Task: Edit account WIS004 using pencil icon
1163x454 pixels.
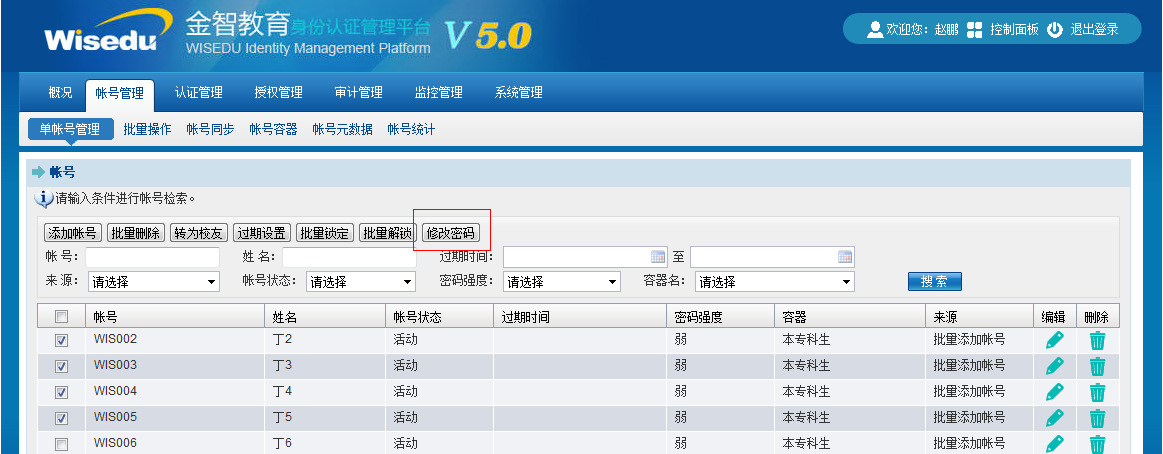Action: 1054,392
